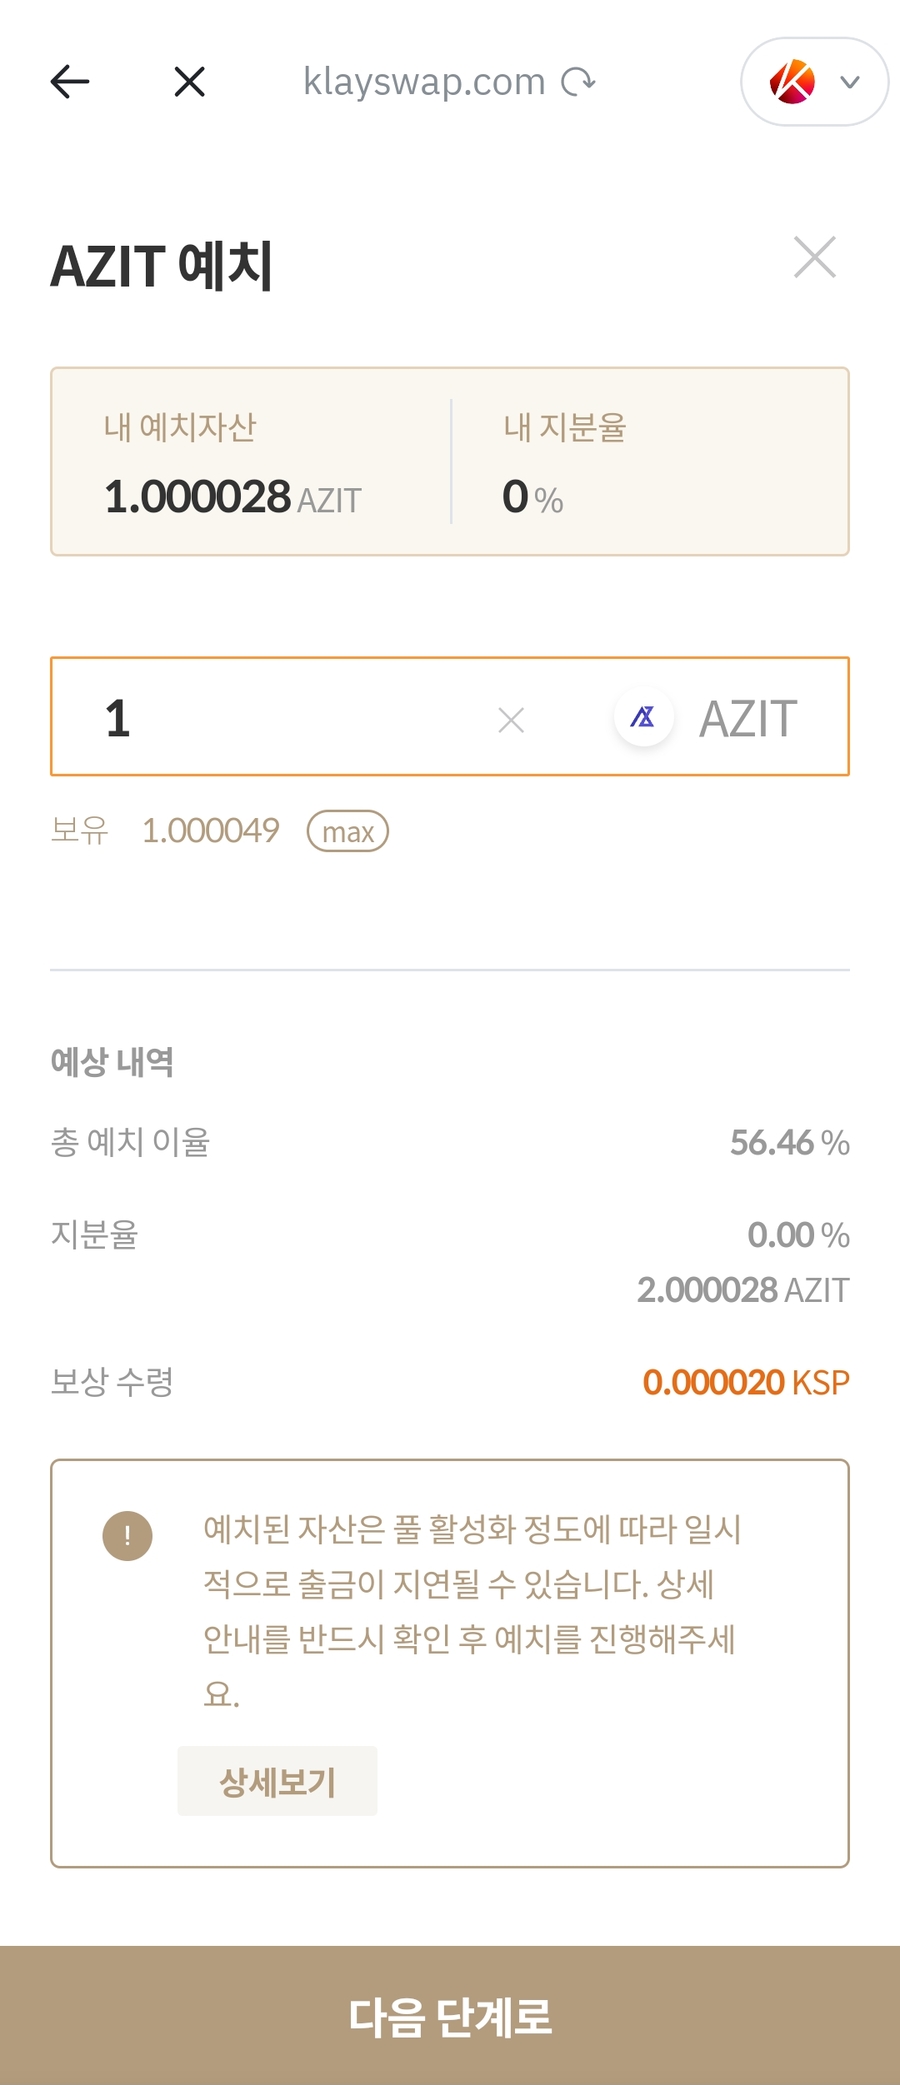Click the 보유 balance value 1.000049
This screenshot has height=2085, width=900.
pos(210,830)
